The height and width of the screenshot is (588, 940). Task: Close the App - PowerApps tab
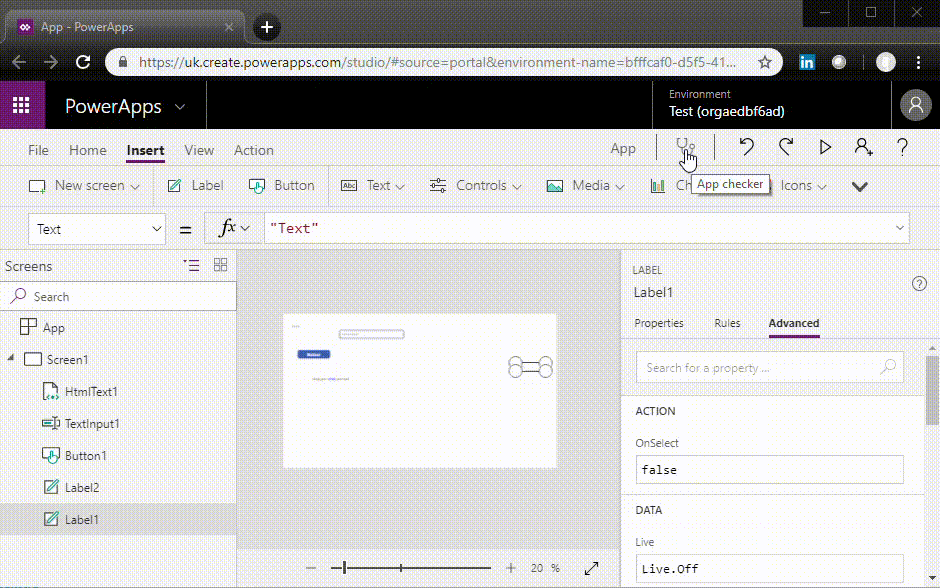tap(229, 27)
